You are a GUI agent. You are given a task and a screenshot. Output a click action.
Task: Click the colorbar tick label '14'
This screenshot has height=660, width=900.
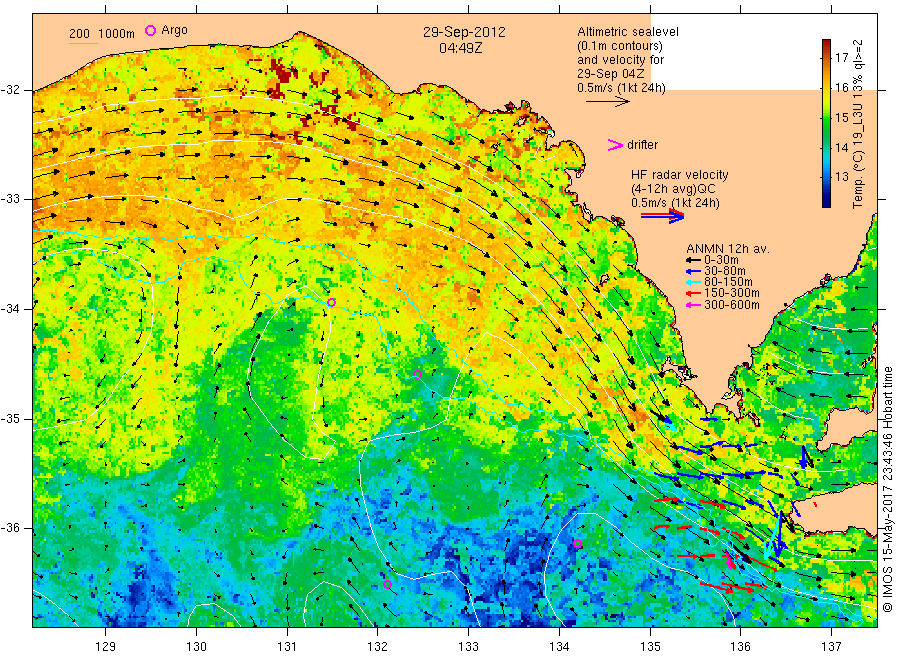(x=841, y=147)
